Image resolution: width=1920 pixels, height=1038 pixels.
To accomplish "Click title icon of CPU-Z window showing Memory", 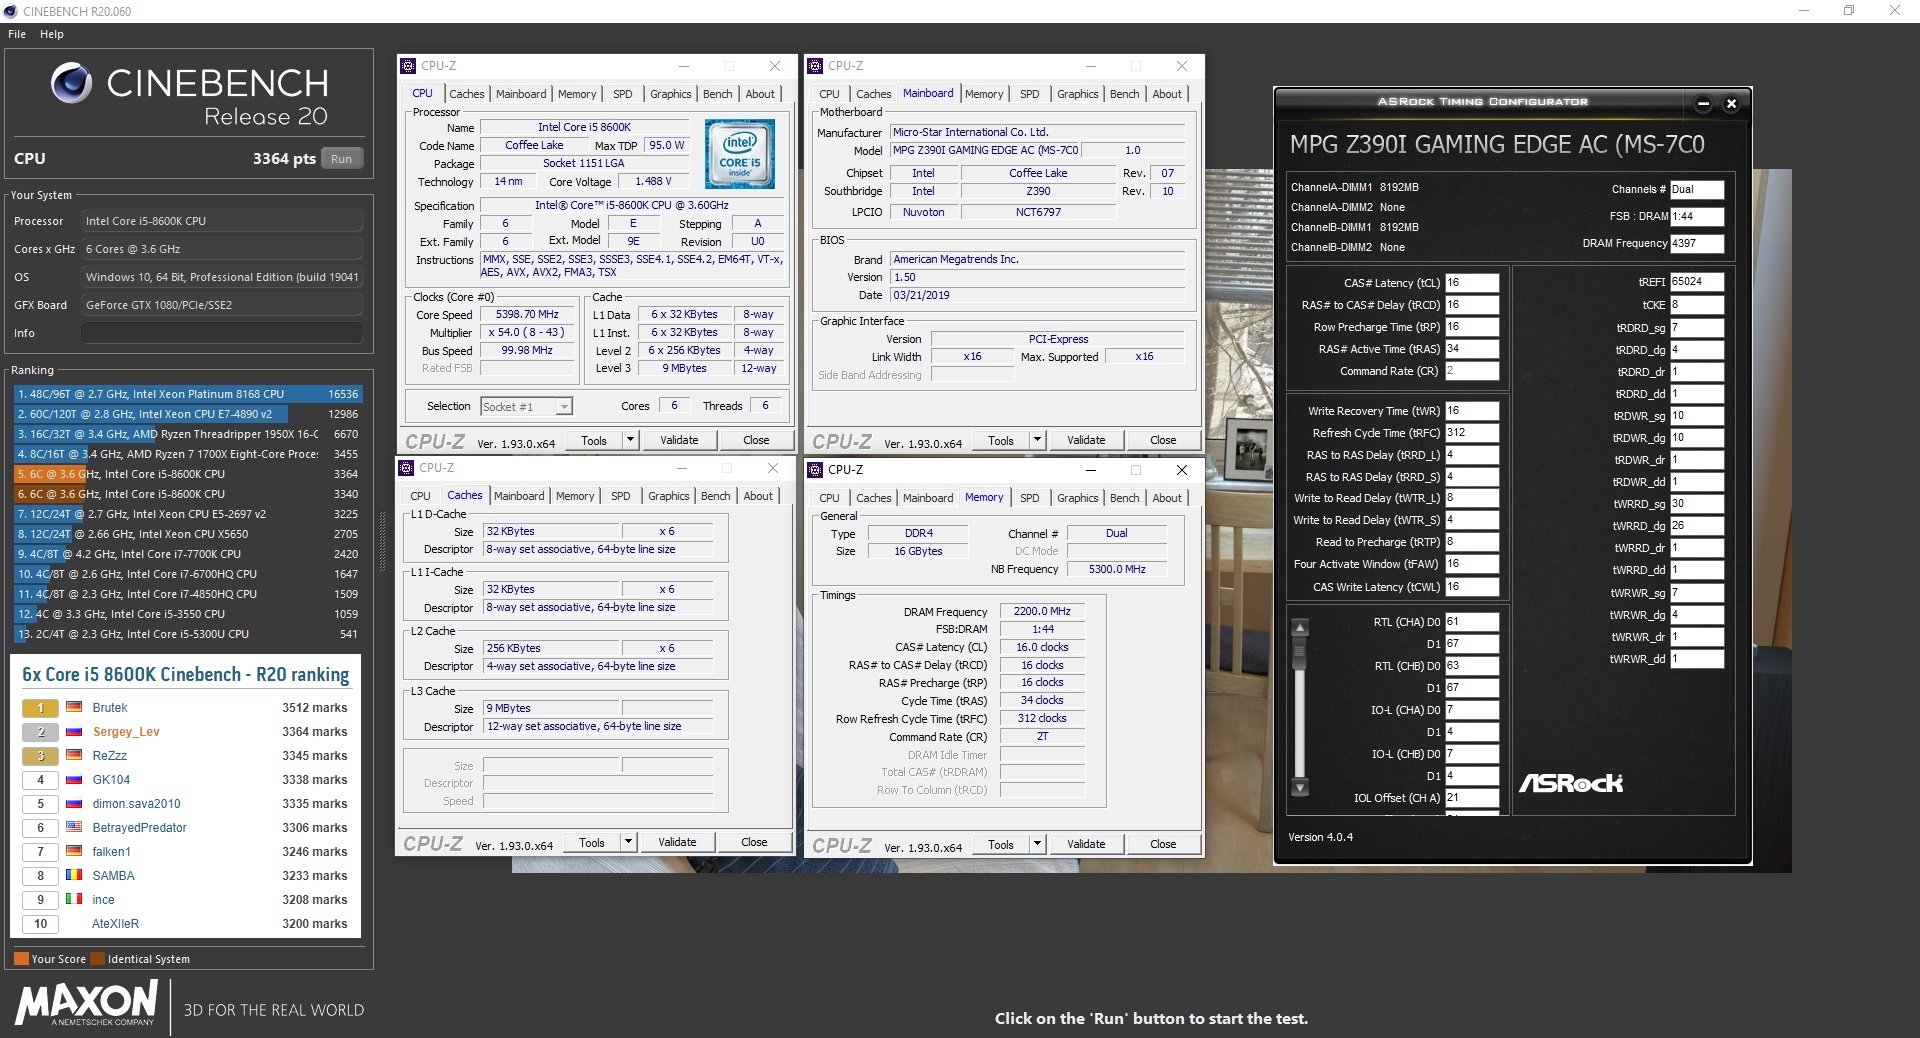I will (x=815, y=470).
